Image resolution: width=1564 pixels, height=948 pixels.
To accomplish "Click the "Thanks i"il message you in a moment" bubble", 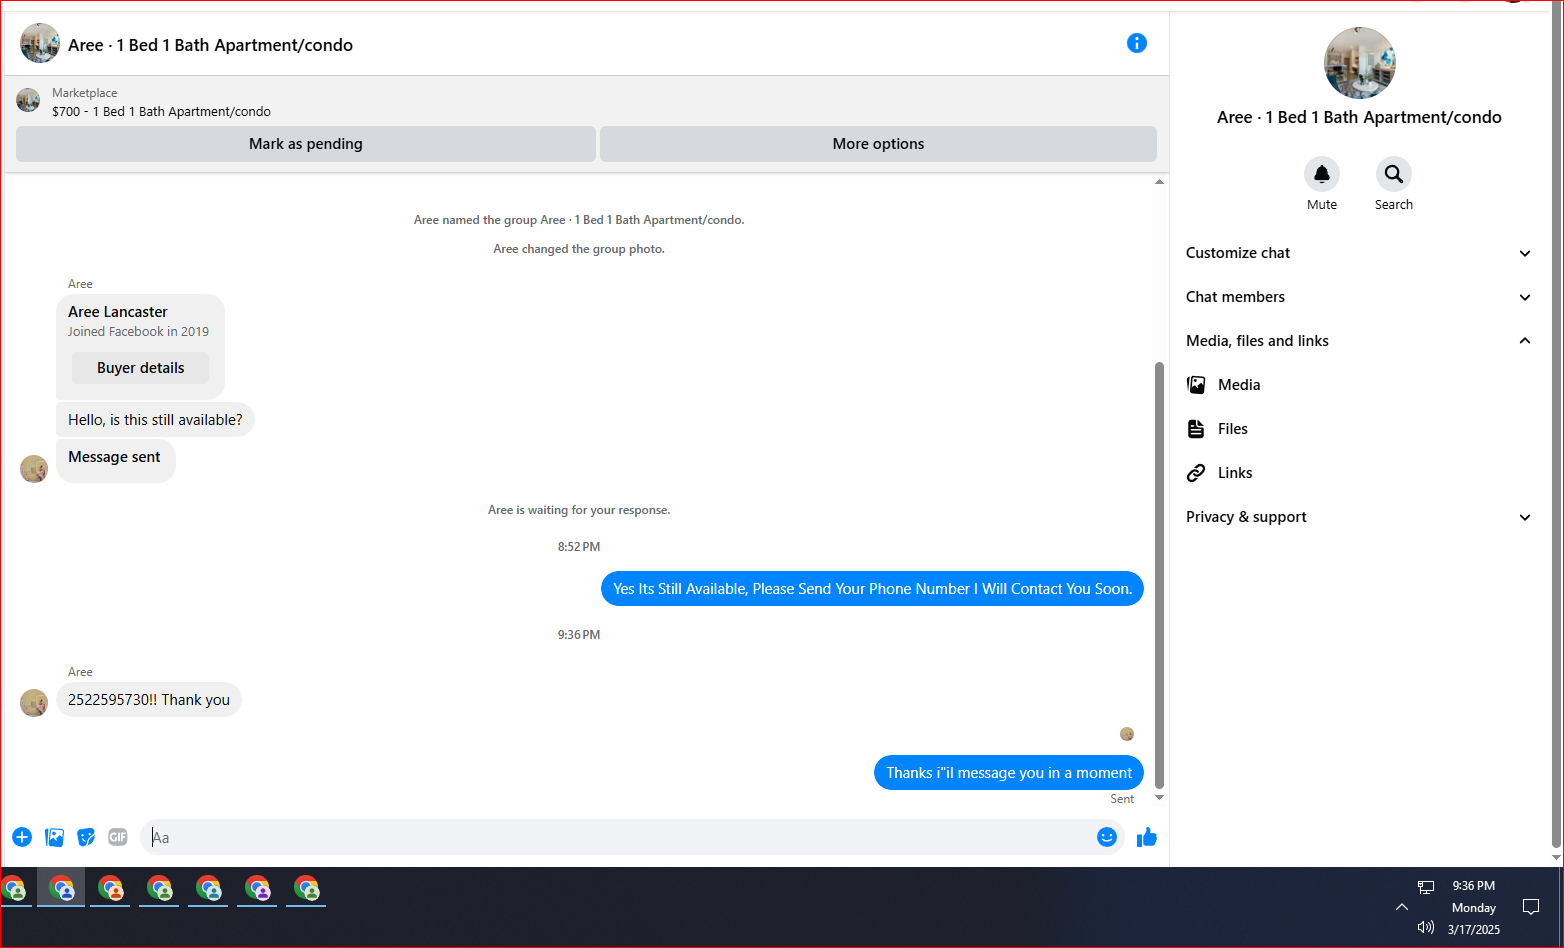I will coord(1009,773).
